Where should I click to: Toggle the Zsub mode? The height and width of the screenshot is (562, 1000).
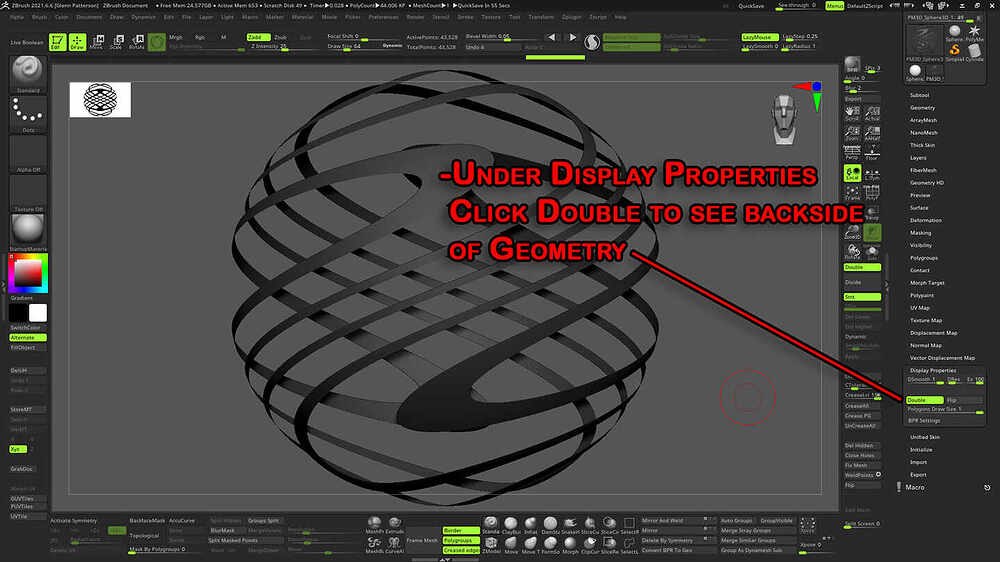click(281, 37)
